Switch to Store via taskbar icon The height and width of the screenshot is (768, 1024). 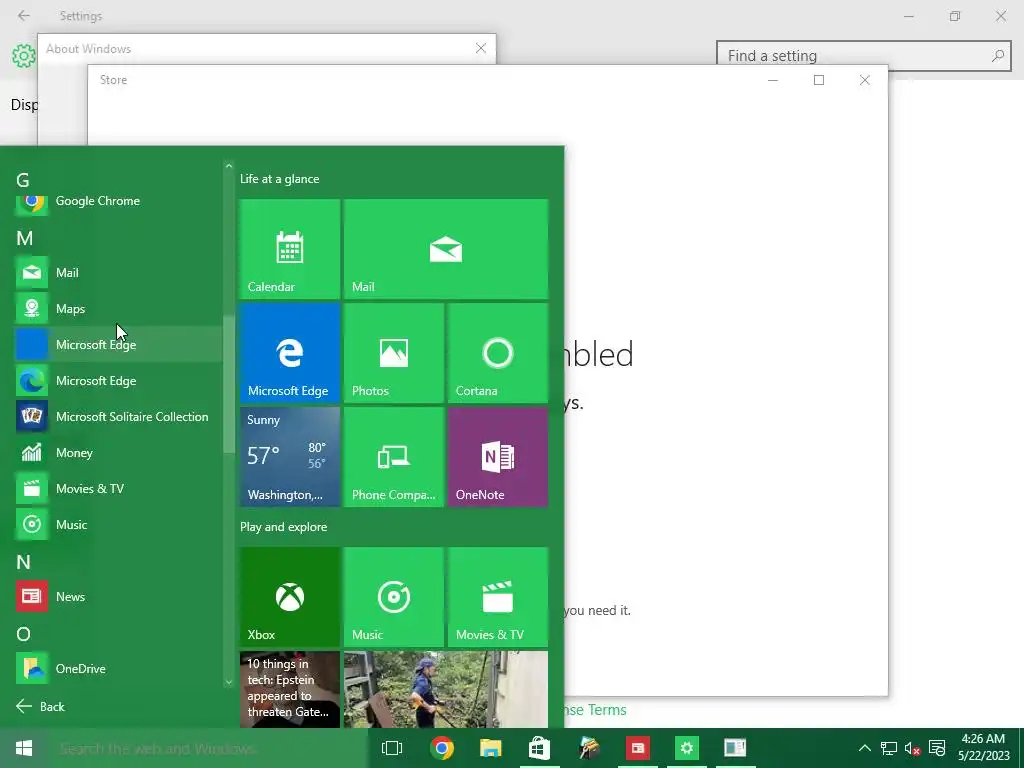(x=539, y=748)
